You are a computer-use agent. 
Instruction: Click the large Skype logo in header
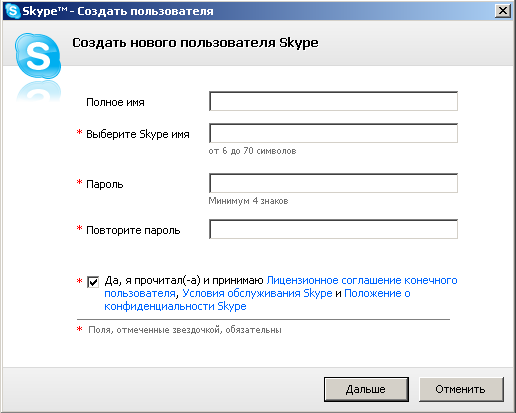[x=38, y=56]
